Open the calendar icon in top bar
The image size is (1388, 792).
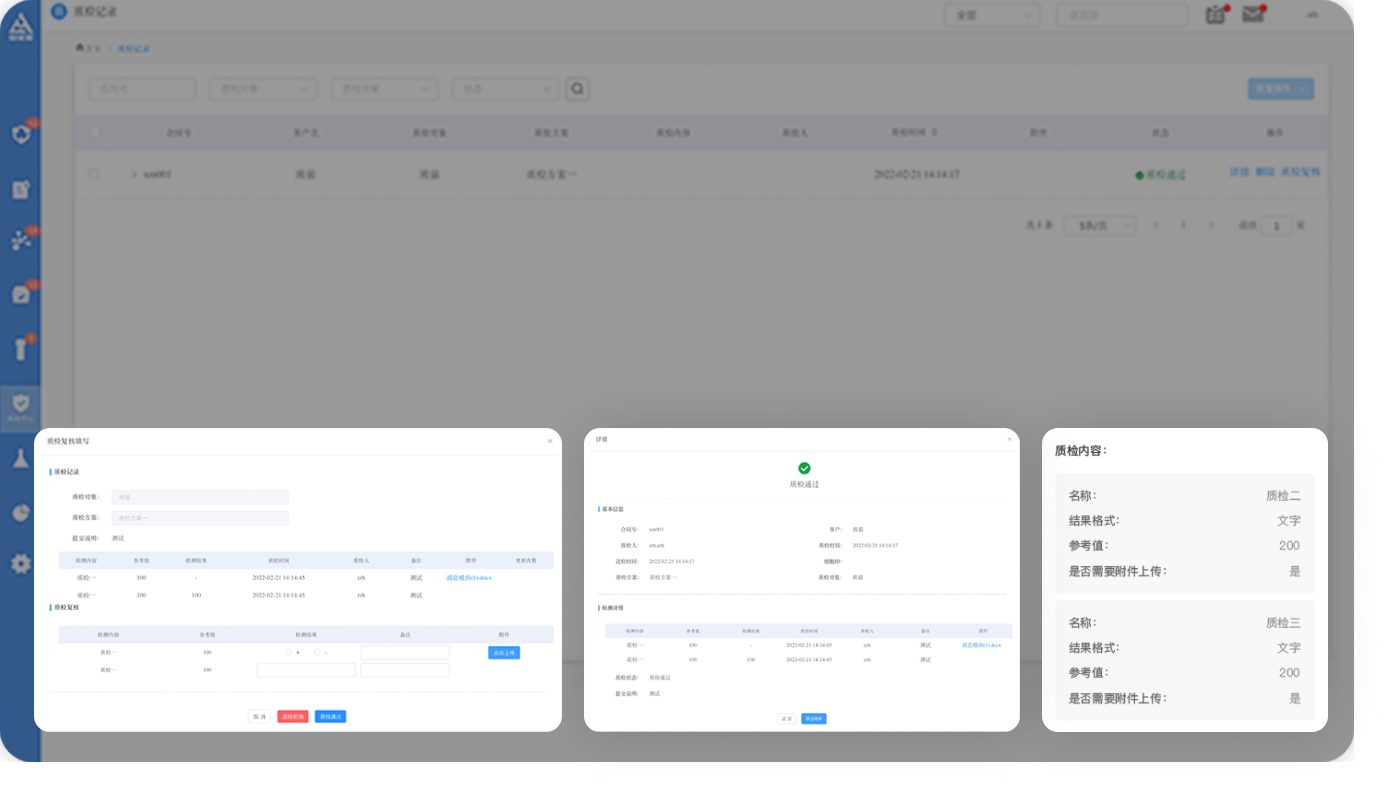coord(1215,14)
